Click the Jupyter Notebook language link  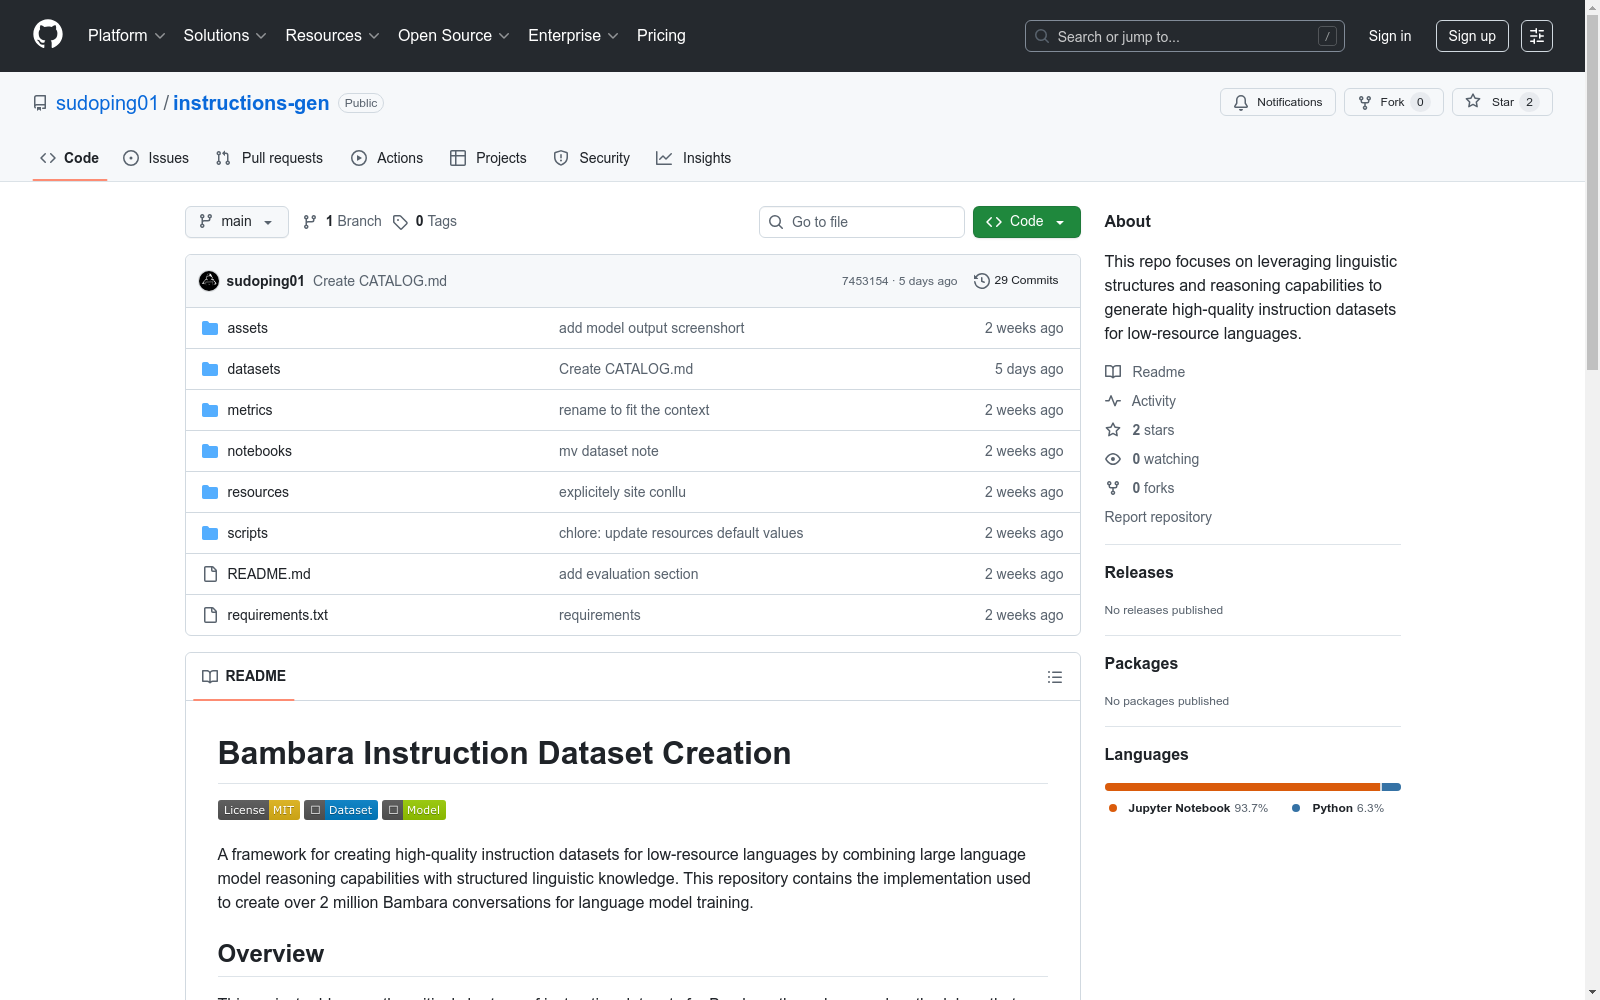[x=1189, y=808]
